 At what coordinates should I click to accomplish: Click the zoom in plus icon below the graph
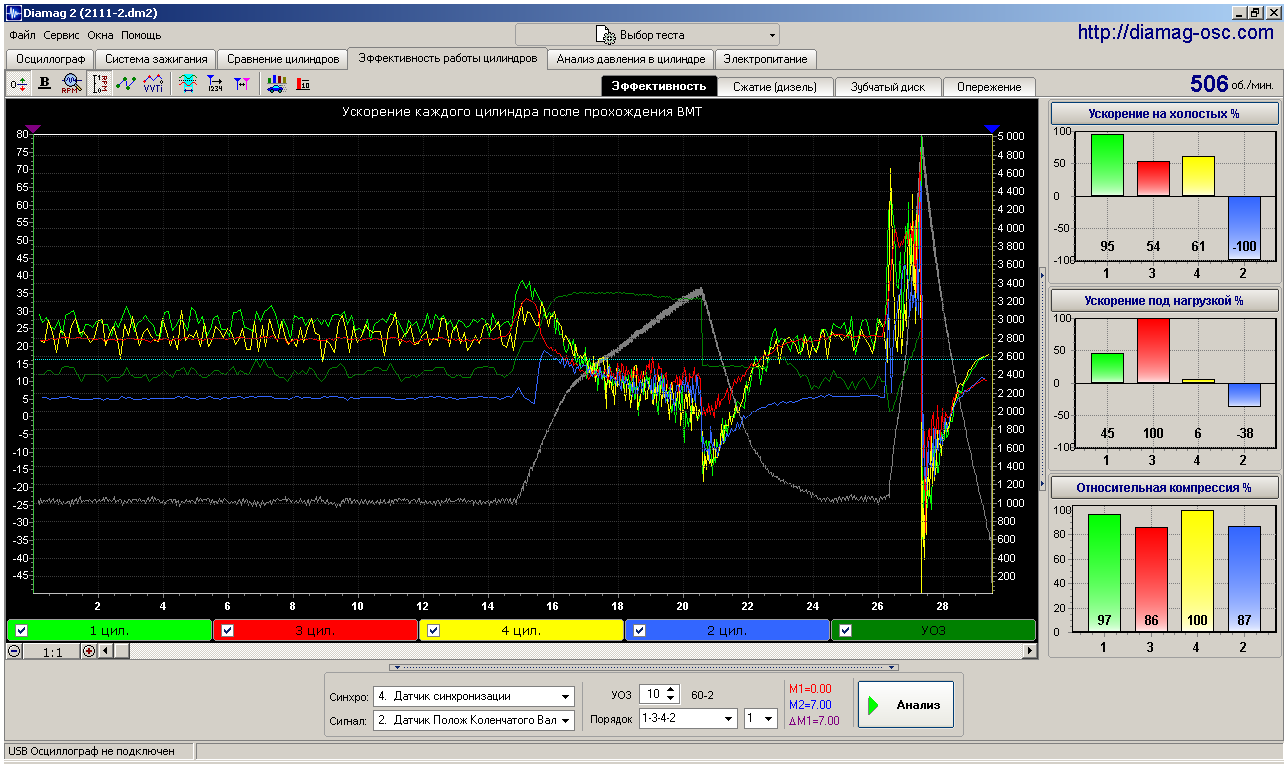point(89,651)
